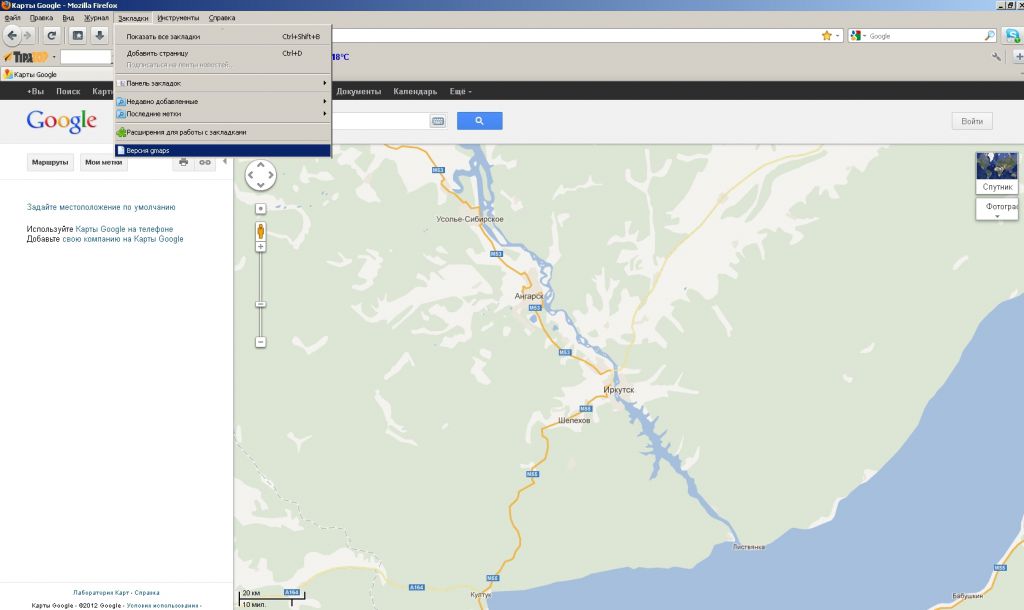Reload the page with the refresh button
Screen dimensions: 1024x610
[52, 36]
